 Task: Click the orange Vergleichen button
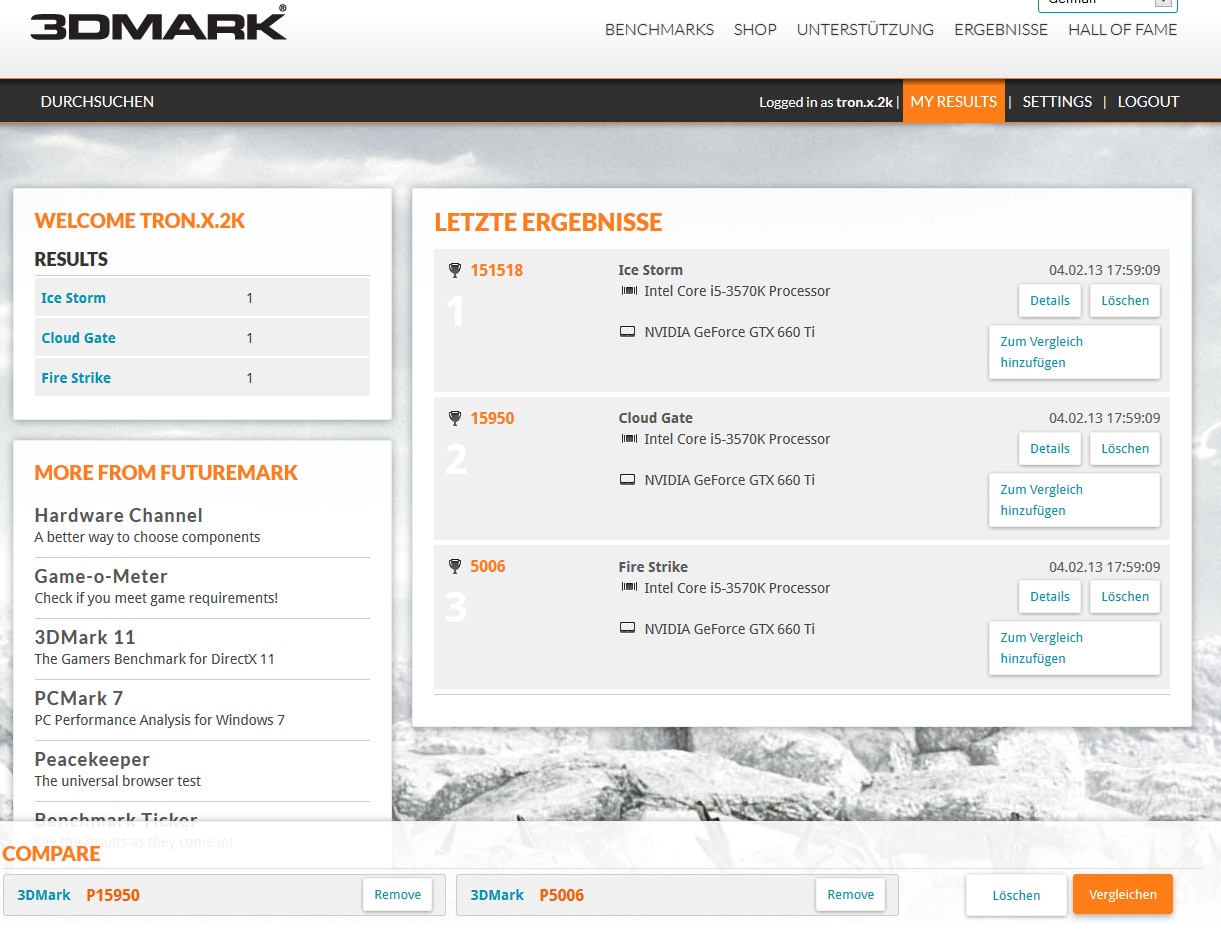coord(1123,895)
